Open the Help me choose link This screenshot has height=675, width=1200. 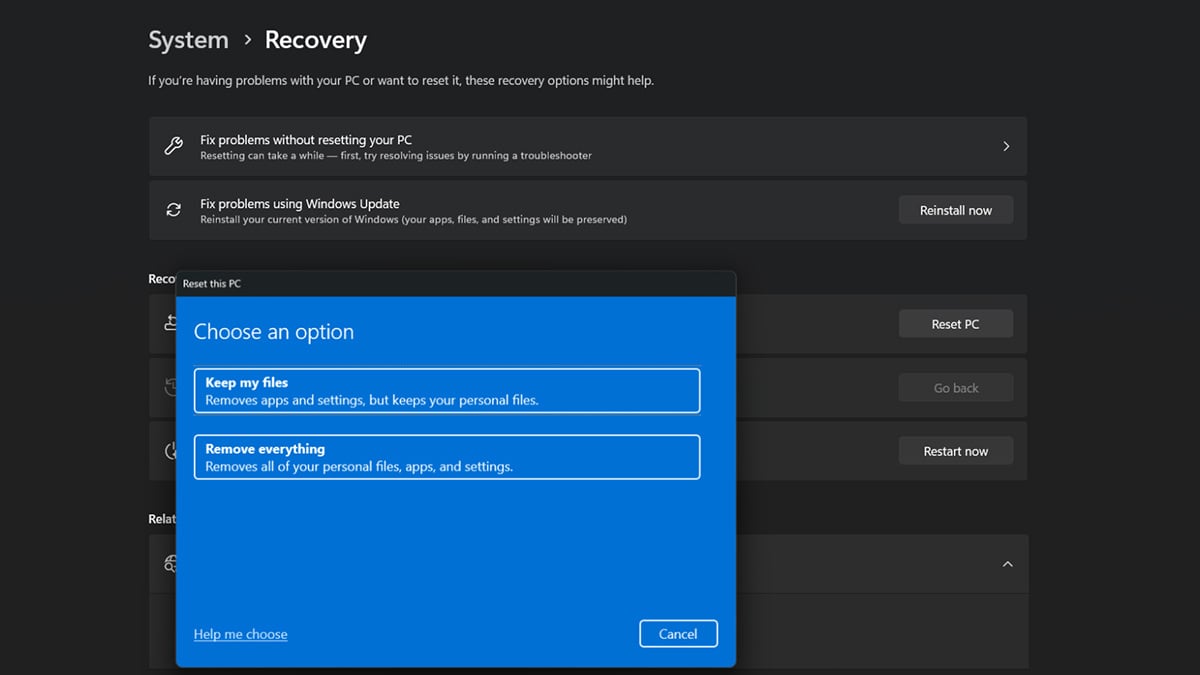240,634
